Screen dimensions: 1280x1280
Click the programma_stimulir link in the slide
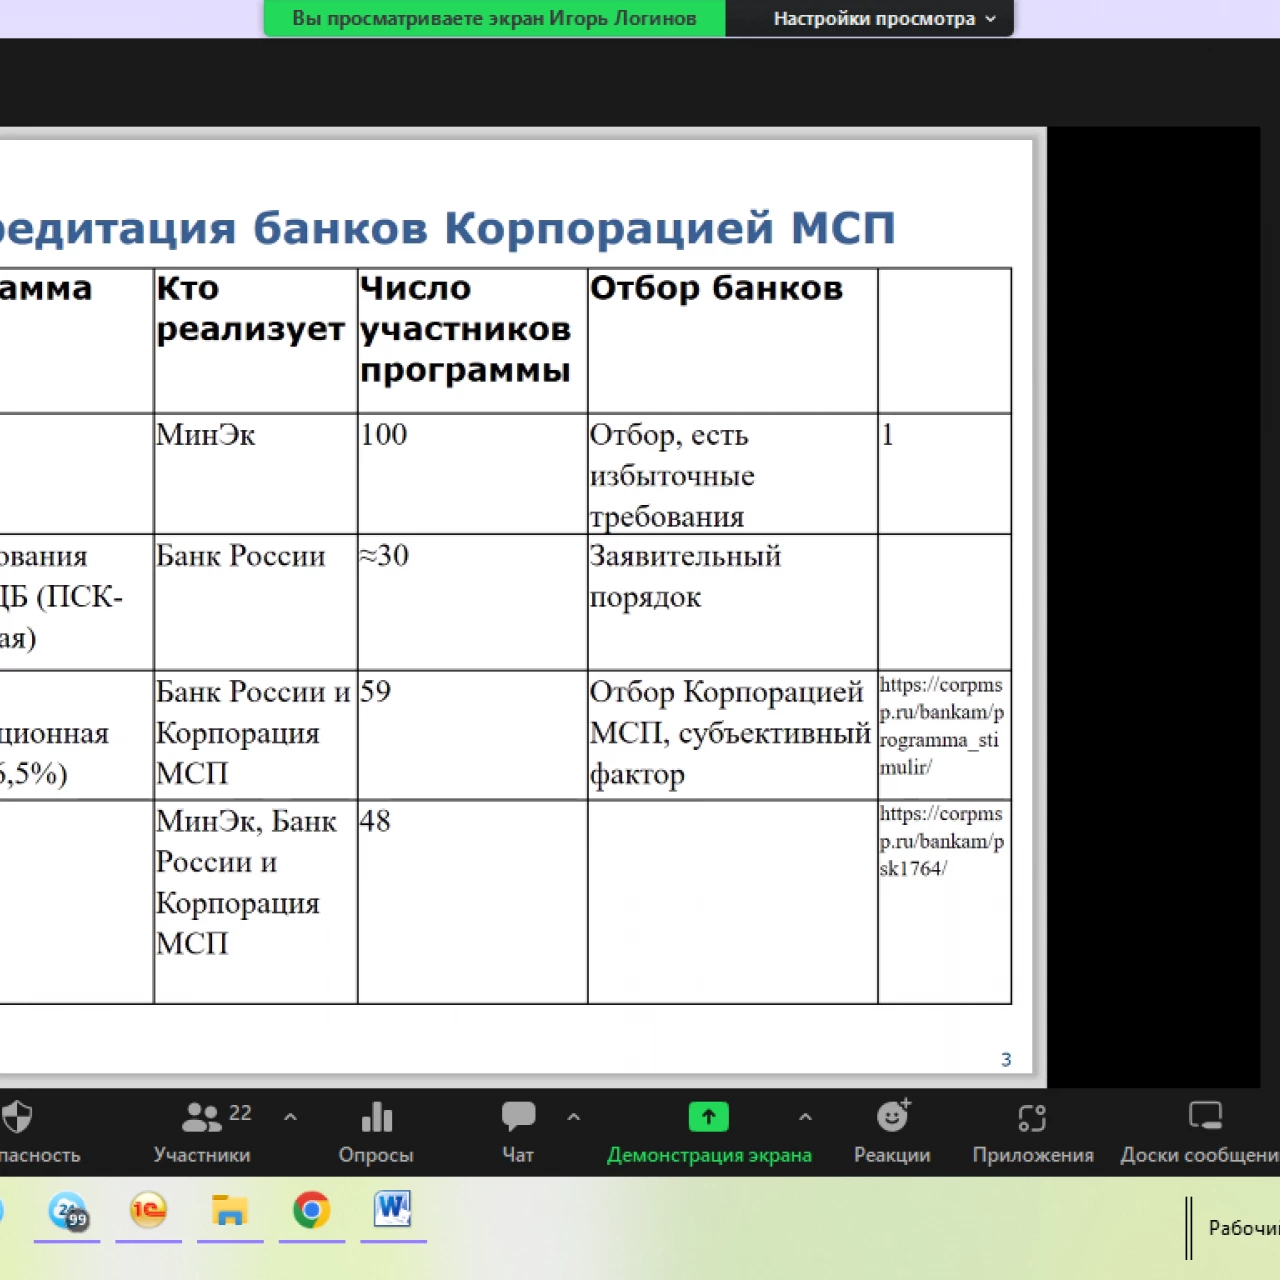tap(941, 726)
